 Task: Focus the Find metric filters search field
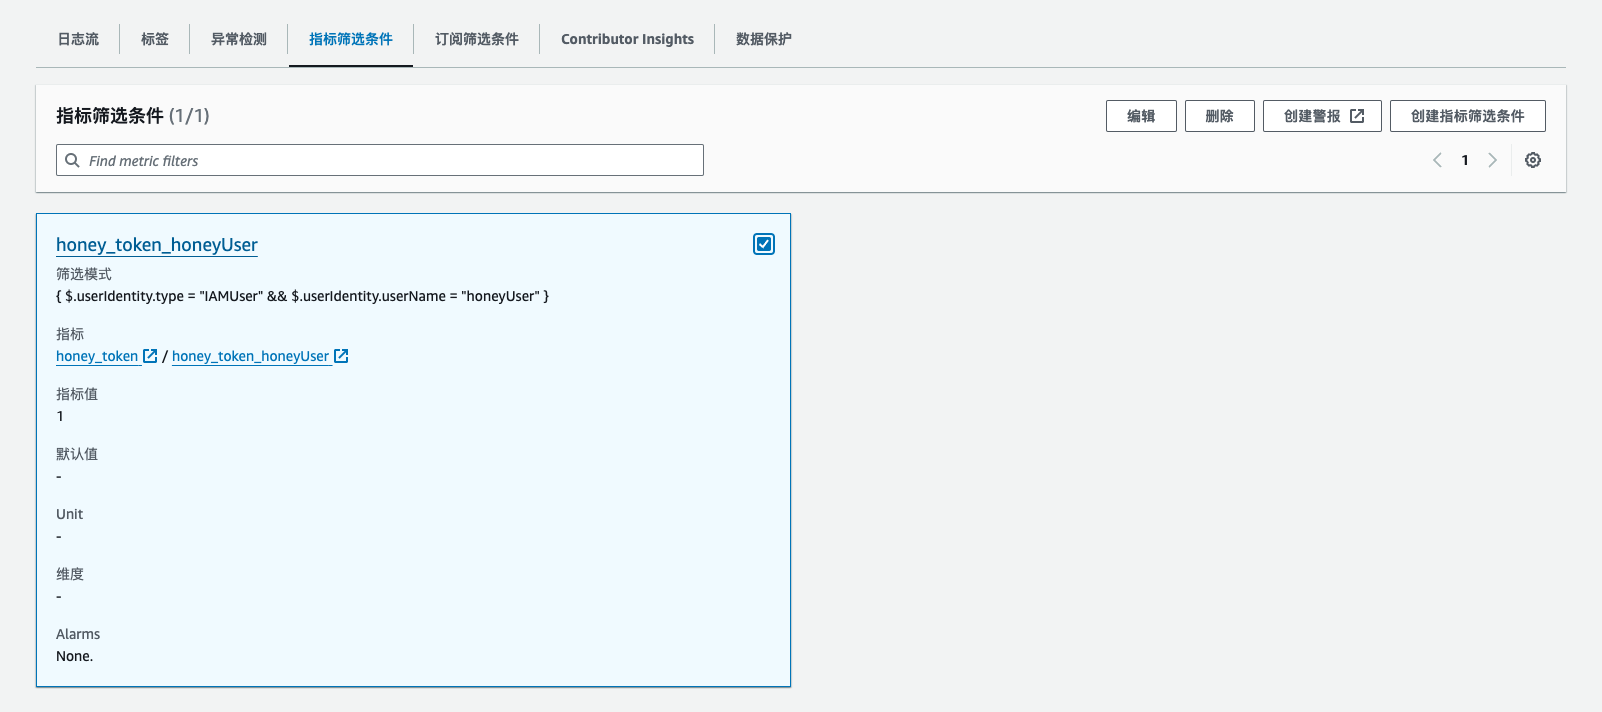coord(390,160)
